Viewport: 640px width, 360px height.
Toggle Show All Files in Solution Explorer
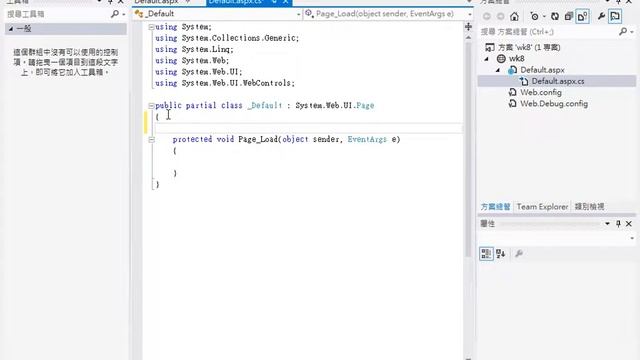pos(582,16)
